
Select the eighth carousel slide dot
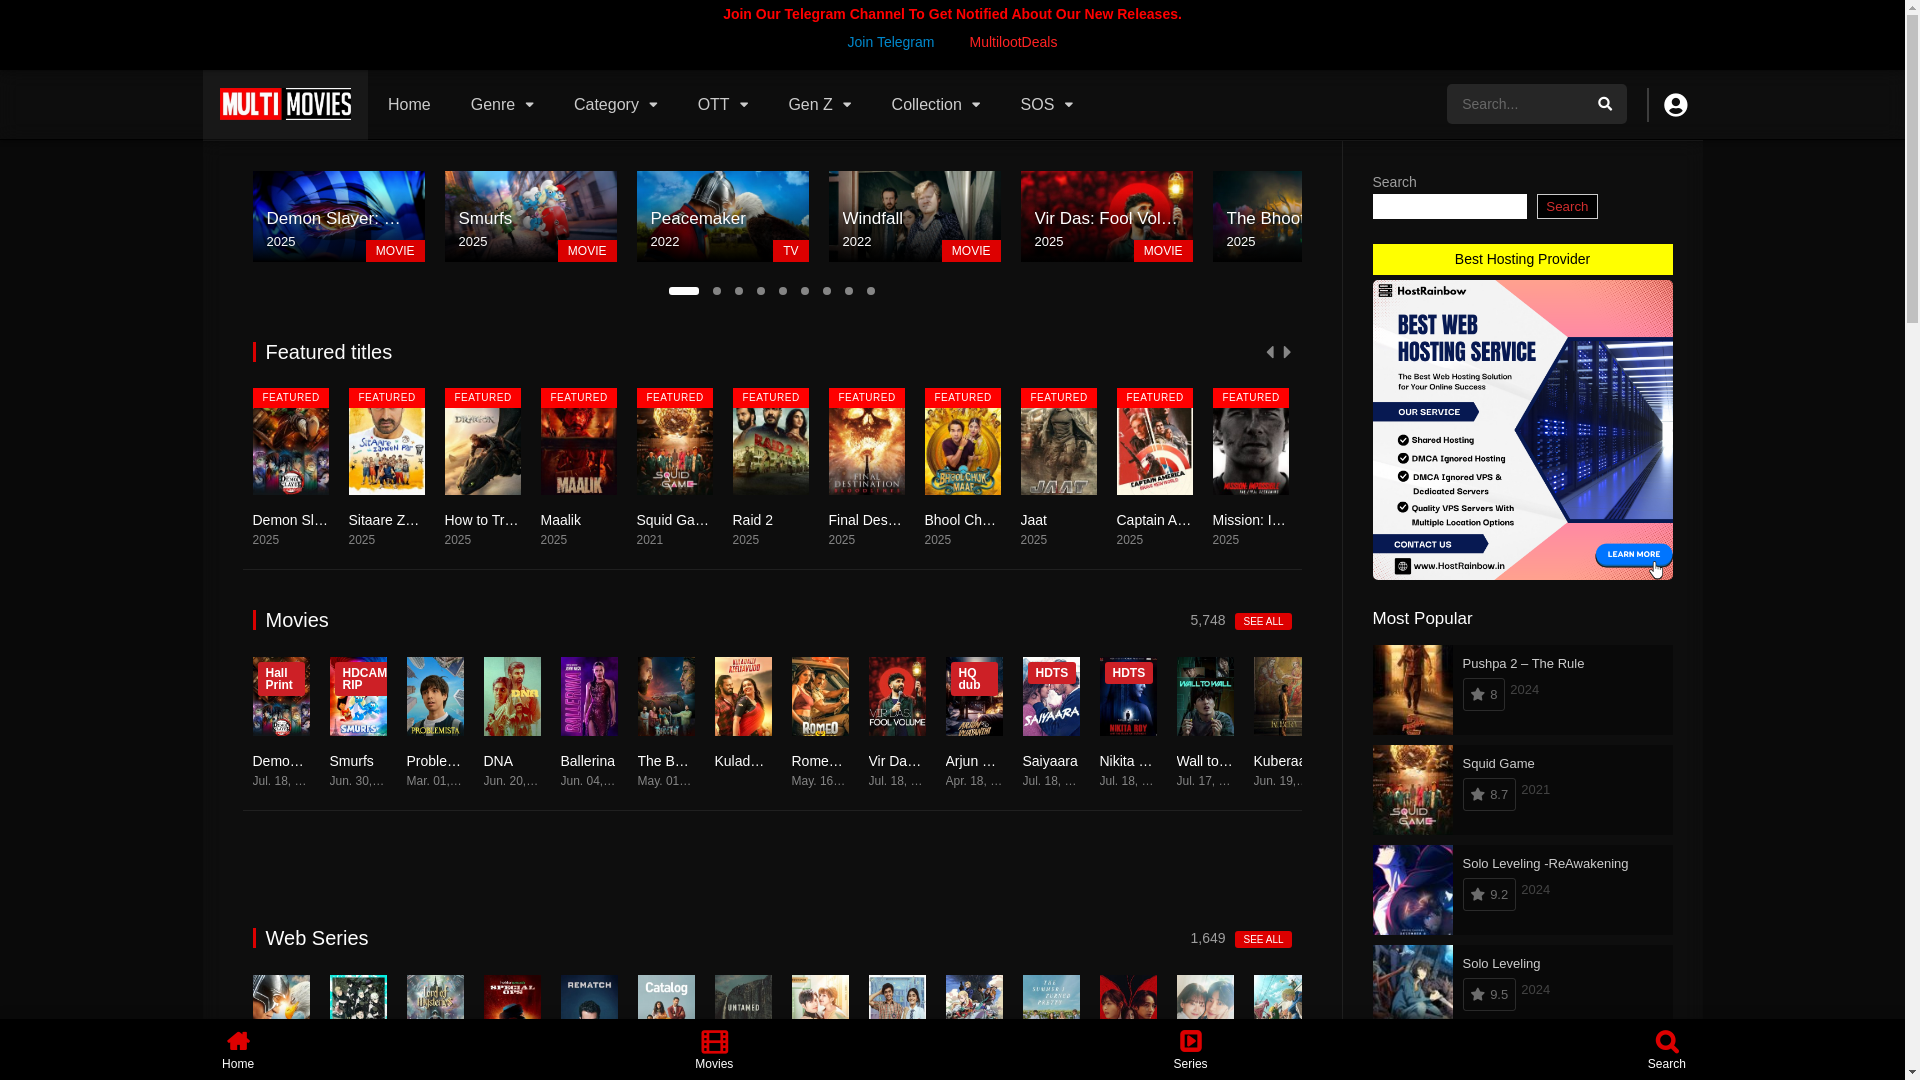(x=849, y=291)
